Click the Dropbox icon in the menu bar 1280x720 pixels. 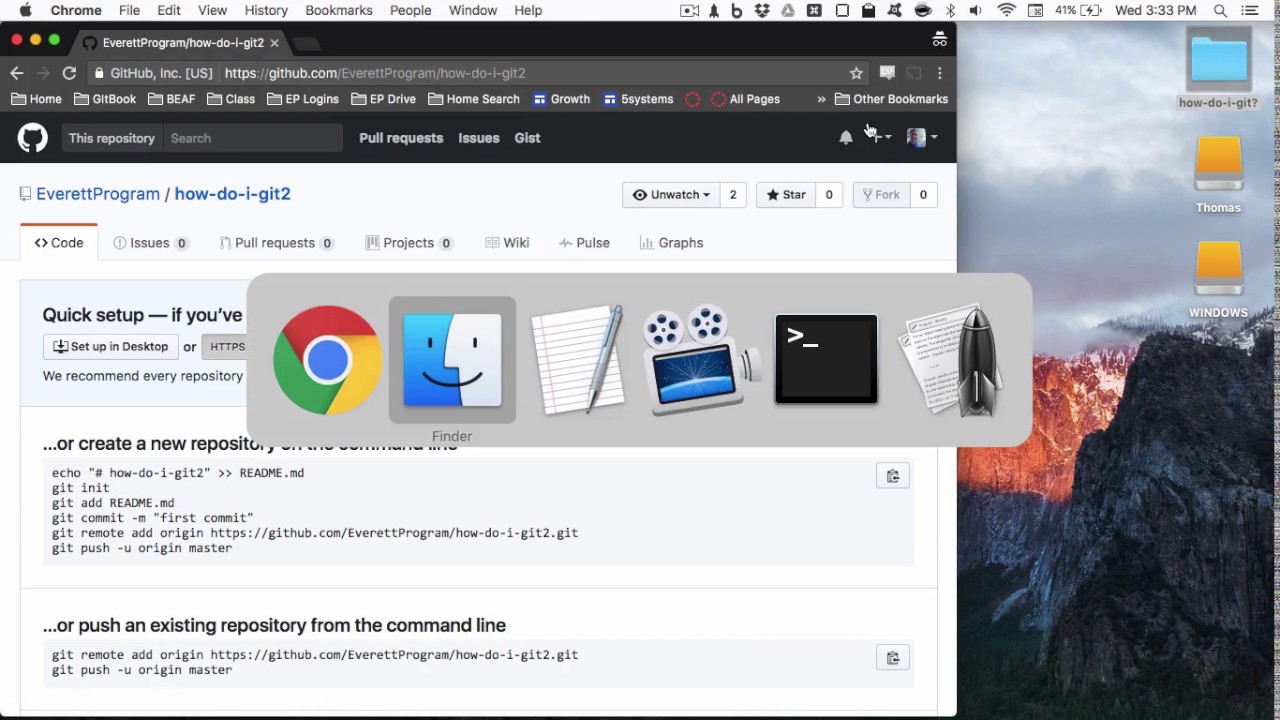click(x=762, y=10)
